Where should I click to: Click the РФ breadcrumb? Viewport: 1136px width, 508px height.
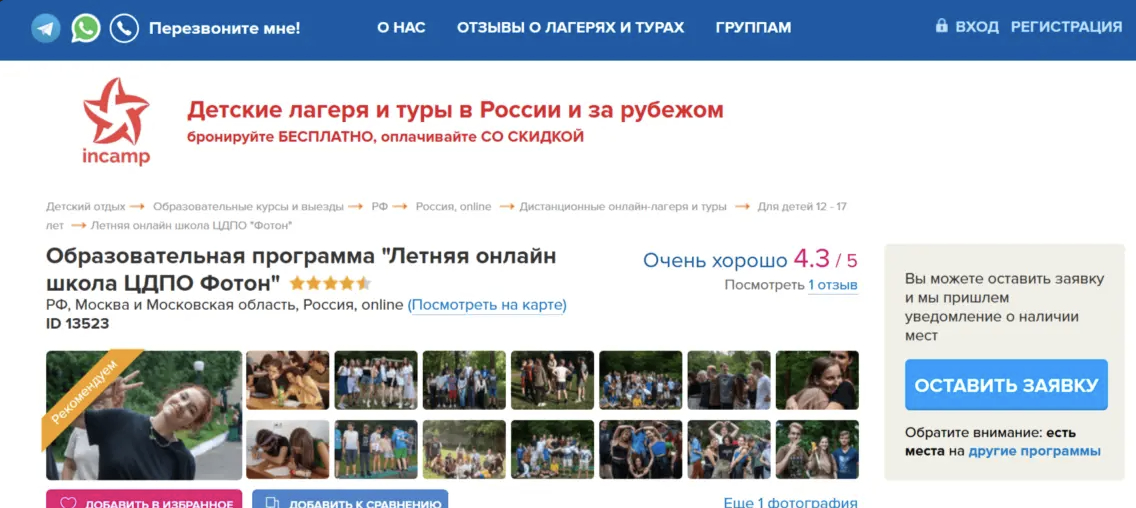pyautogui.click(x=380, y=207)
